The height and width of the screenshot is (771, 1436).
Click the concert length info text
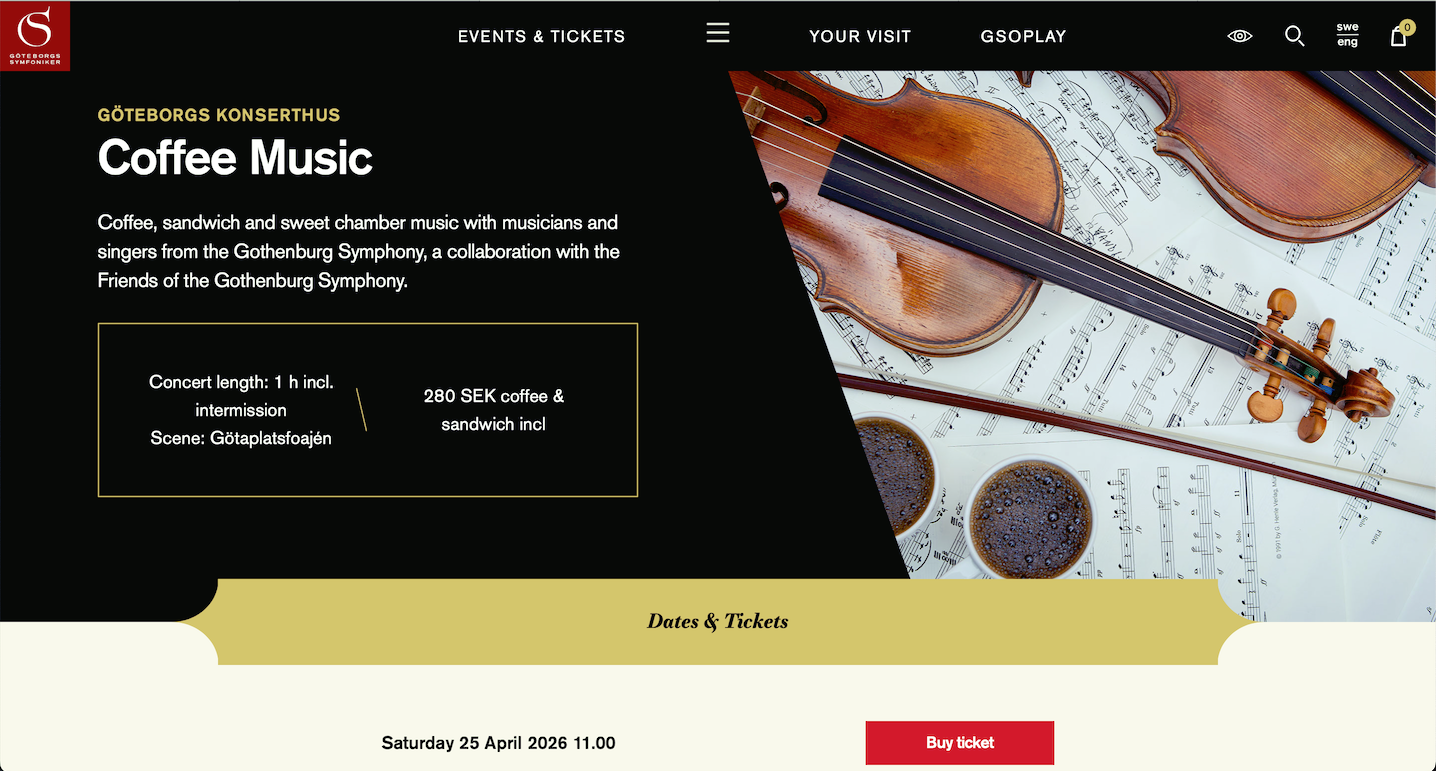(x=241, y=396)
